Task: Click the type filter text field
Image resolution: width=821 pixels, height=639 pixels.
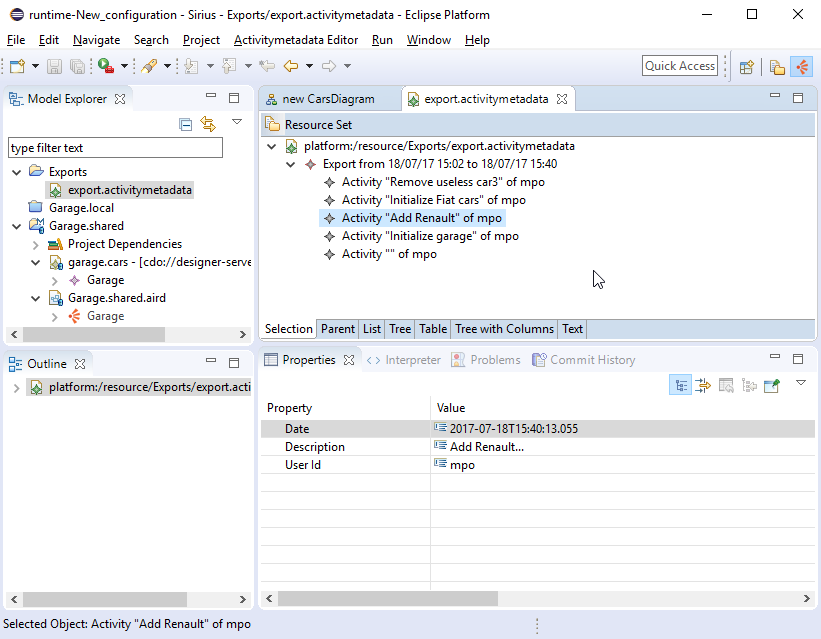Action: [115, 148]
